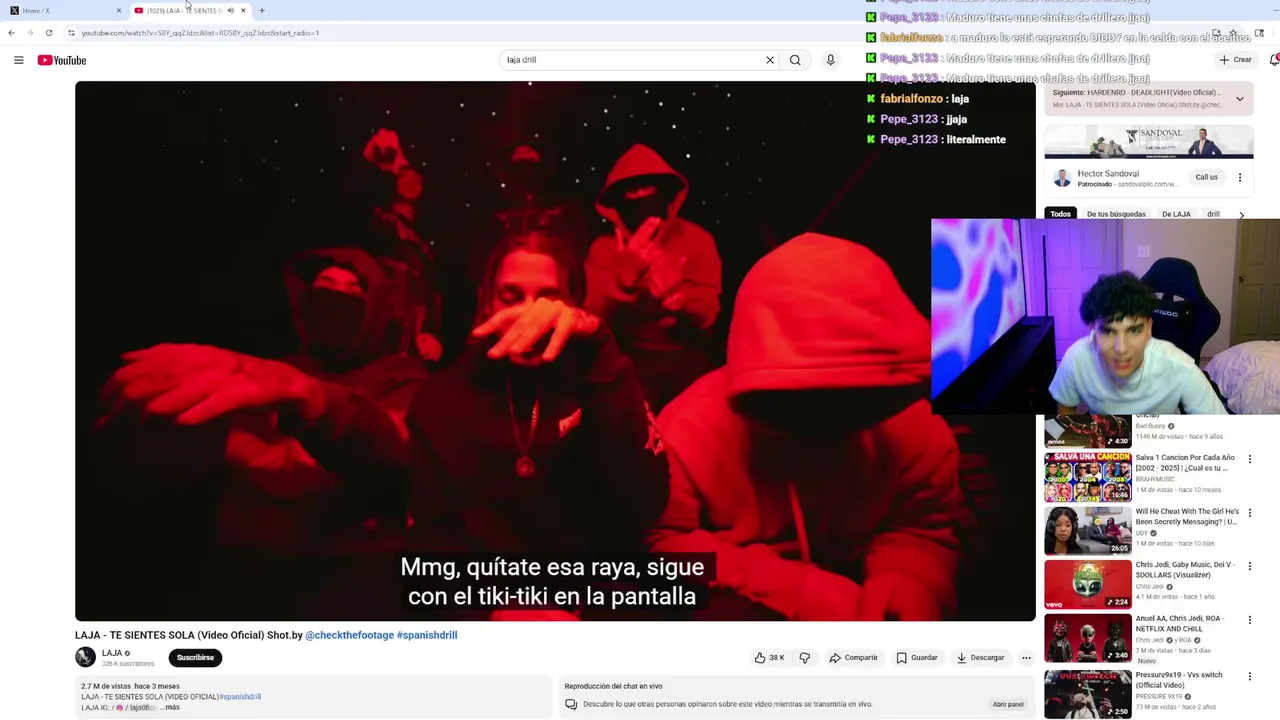Open the @checkthefootage link in the title

pos(349,635)
